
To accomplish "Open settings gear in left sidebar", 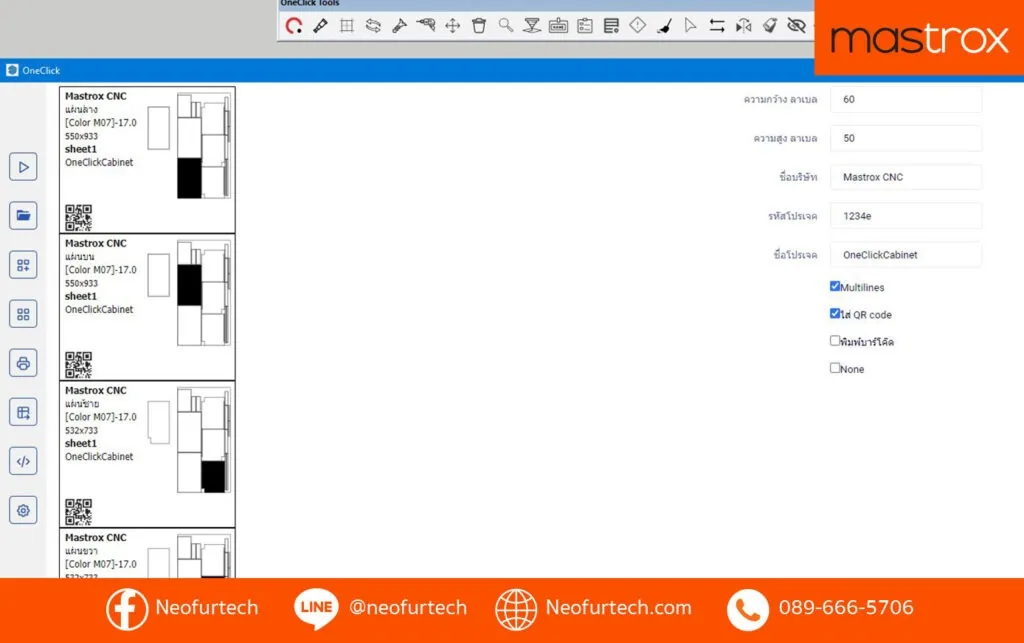I will (24, 510).
